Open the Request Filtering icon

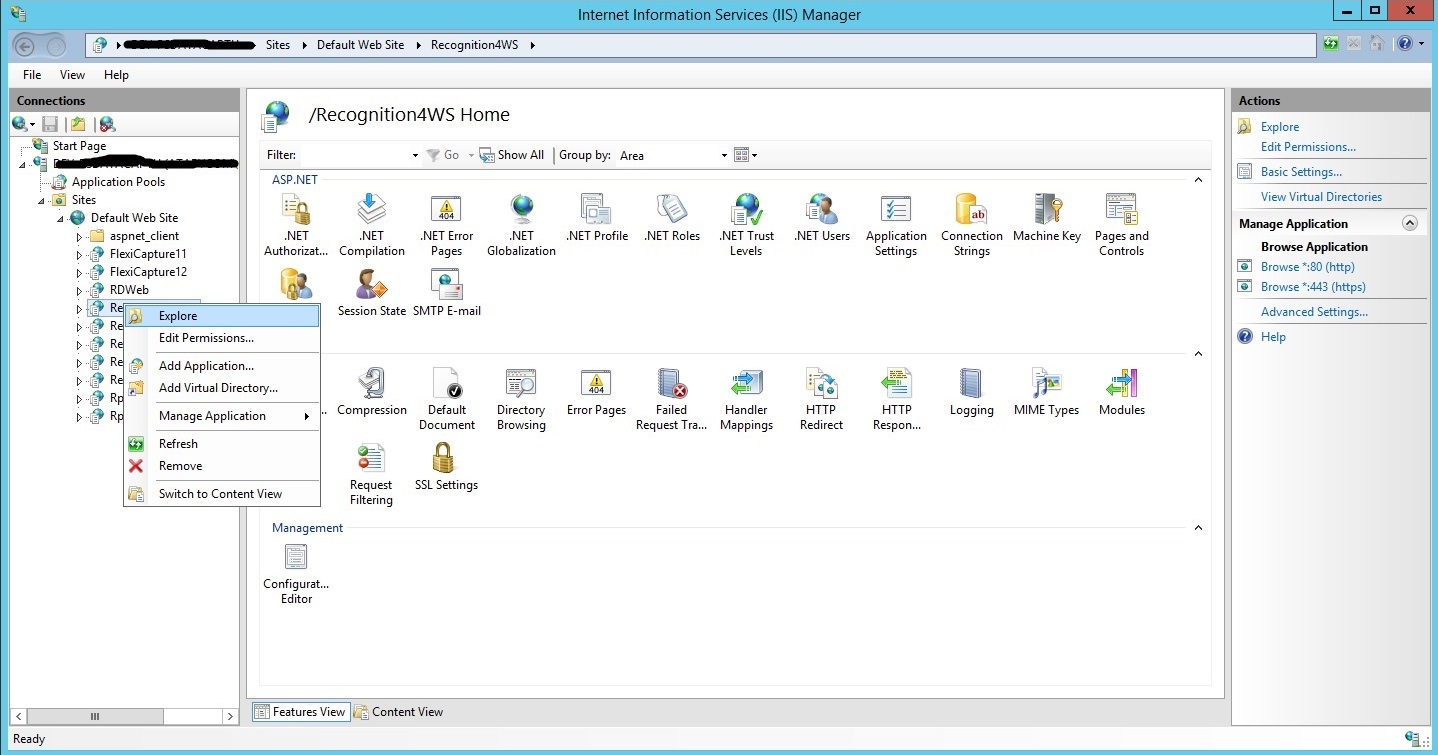[371, 474]
